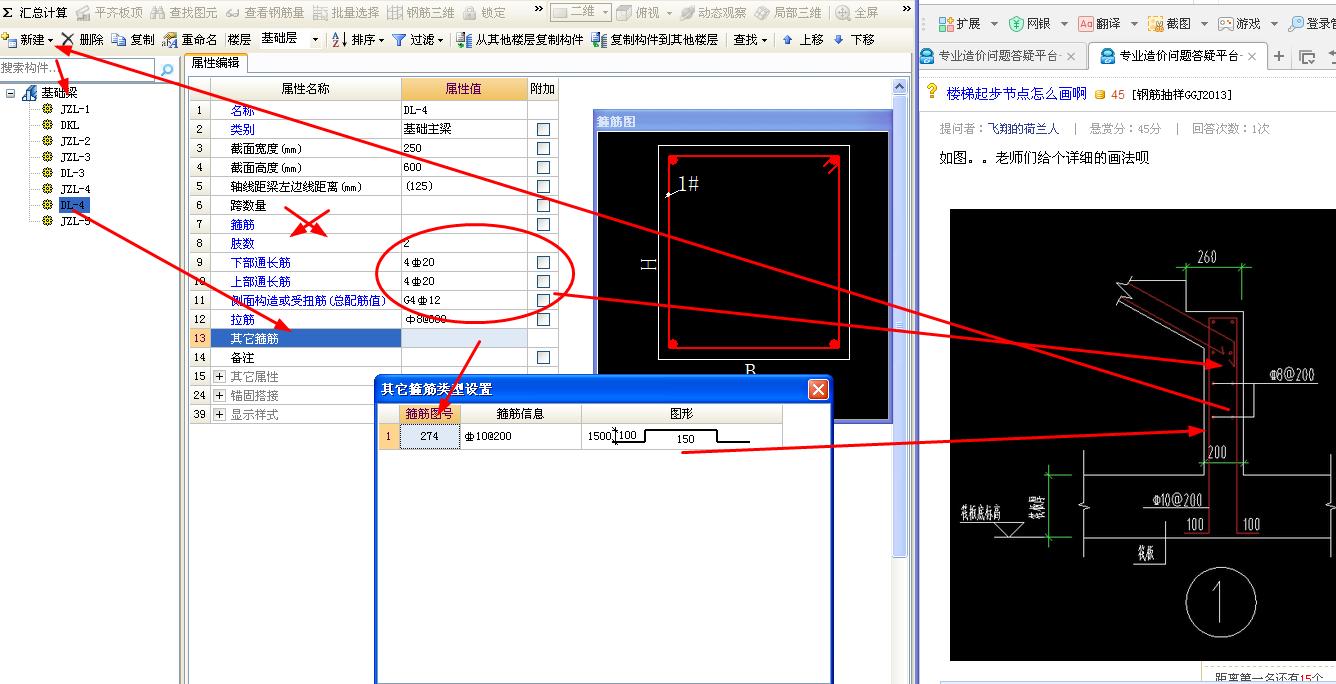Click 局部三维 toolbar icon
The image size is (1336, 684).
[763, 13]
